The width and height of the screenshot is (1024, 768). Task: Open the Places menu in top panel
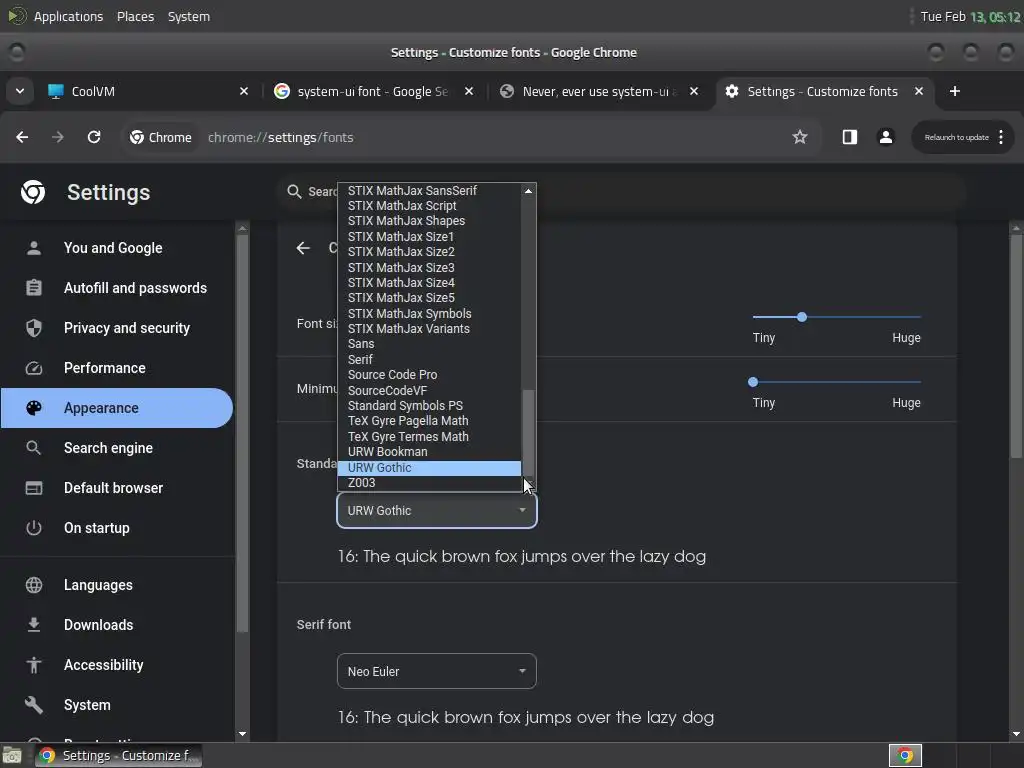[135, 16]
